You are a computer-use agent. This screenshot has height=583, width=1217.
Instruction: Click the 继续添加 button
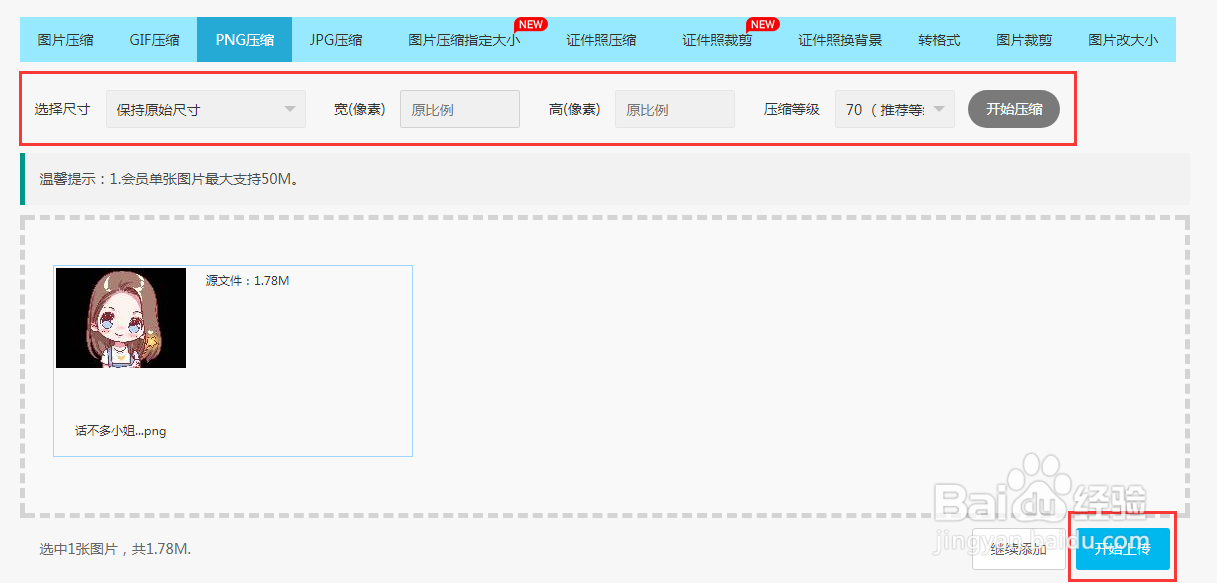[1019, 549]
